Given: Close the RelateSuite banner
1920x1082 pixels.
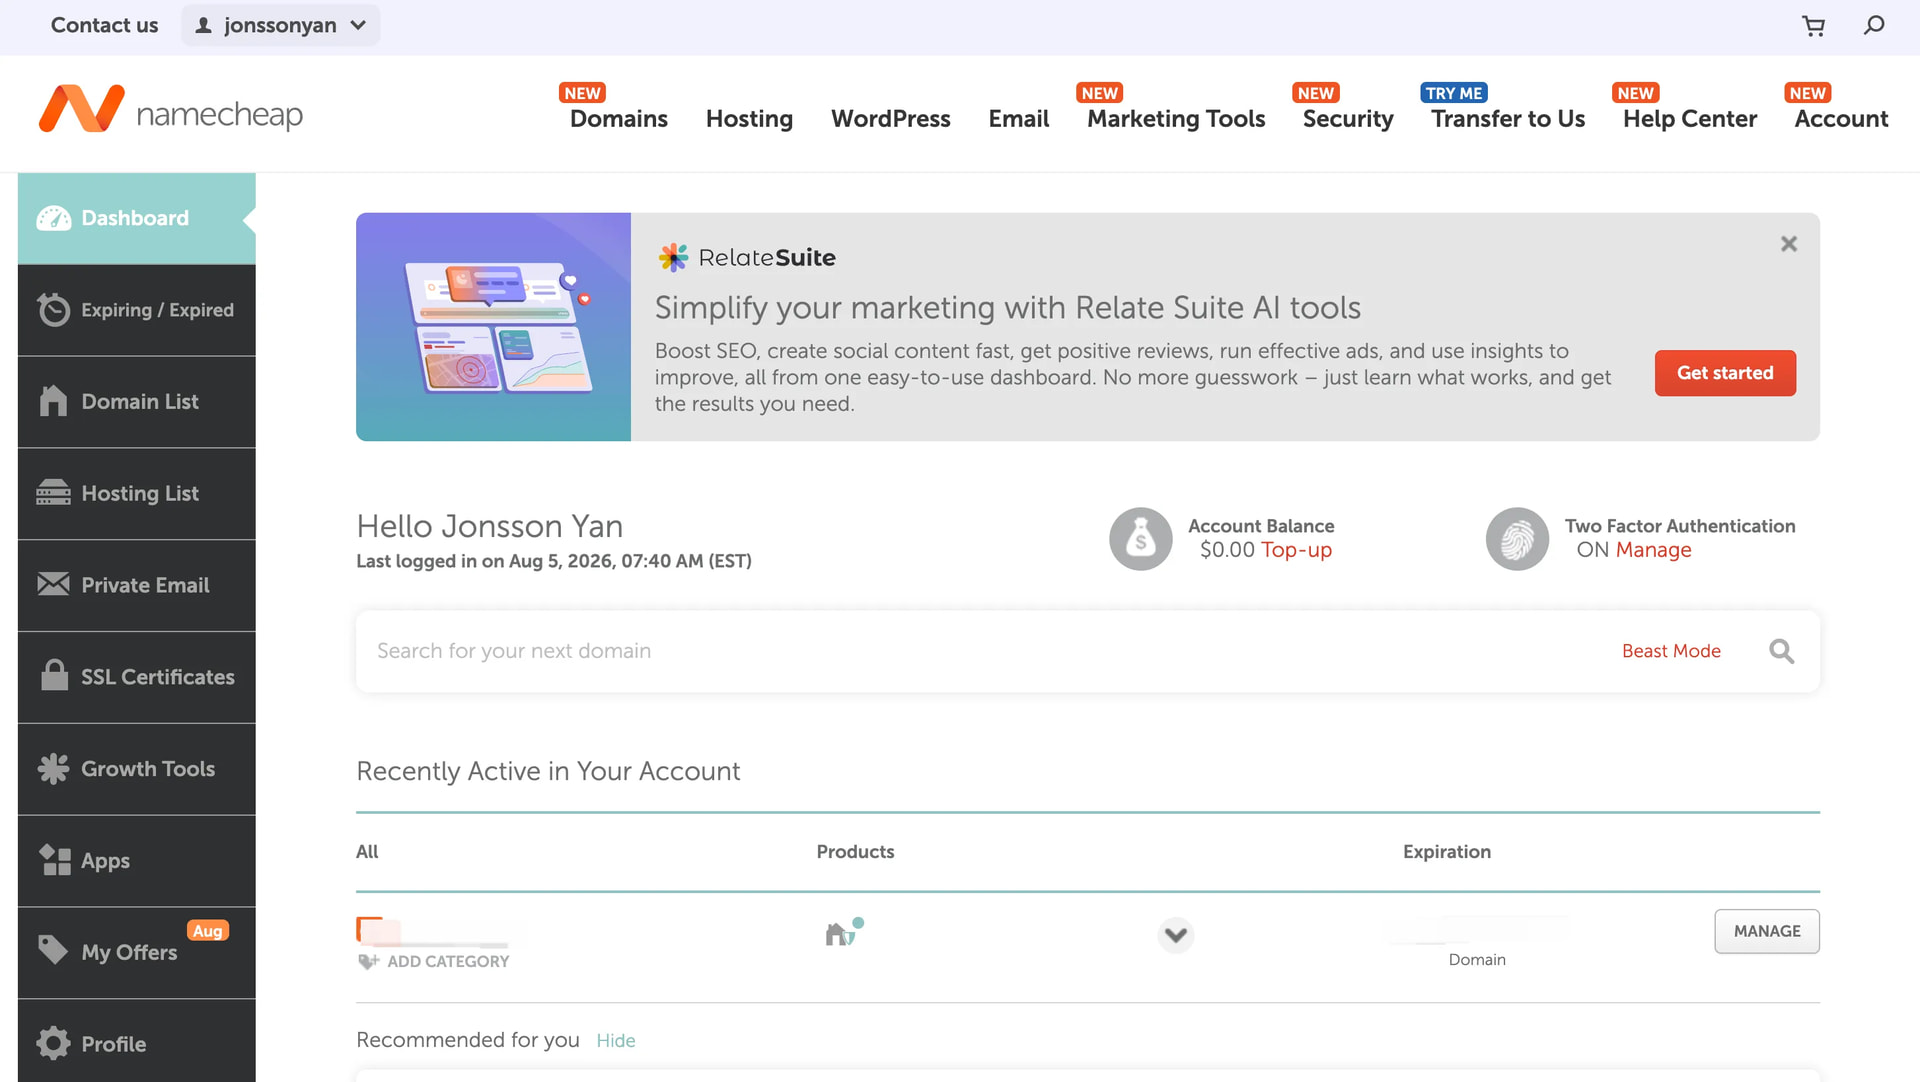Looking at the screenshot, I should tap(1789, 244).
